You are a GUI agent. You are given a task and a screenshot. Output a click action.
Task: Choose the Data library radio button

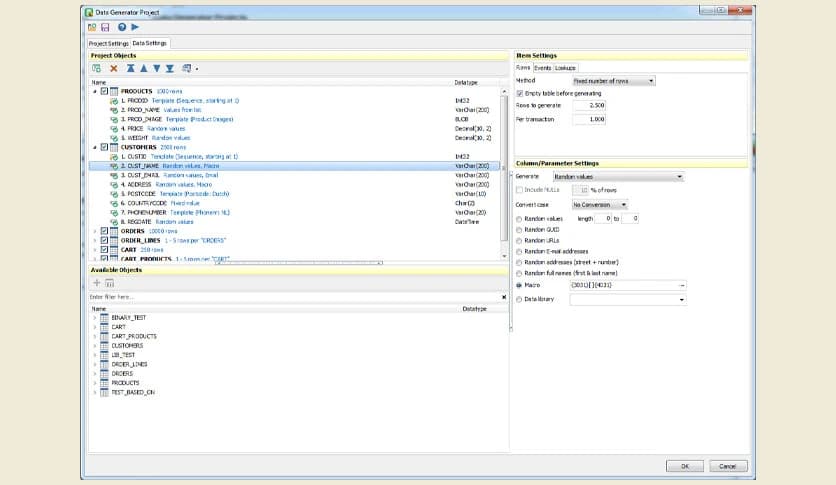coord(519,300)
